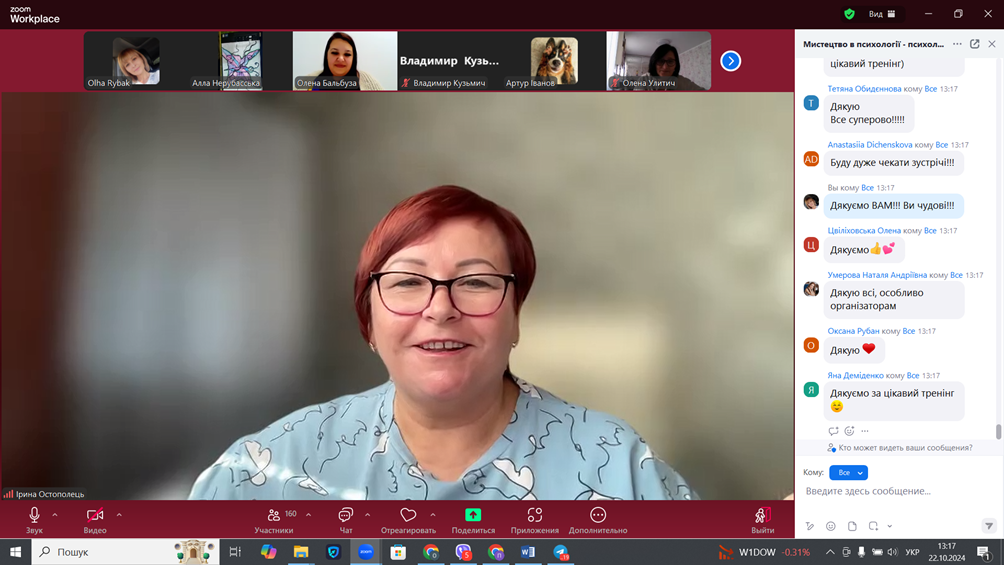Open the Кому recipient dropdown 'Все'
The width and height of the screenshot is (1004, 565).
848,472
